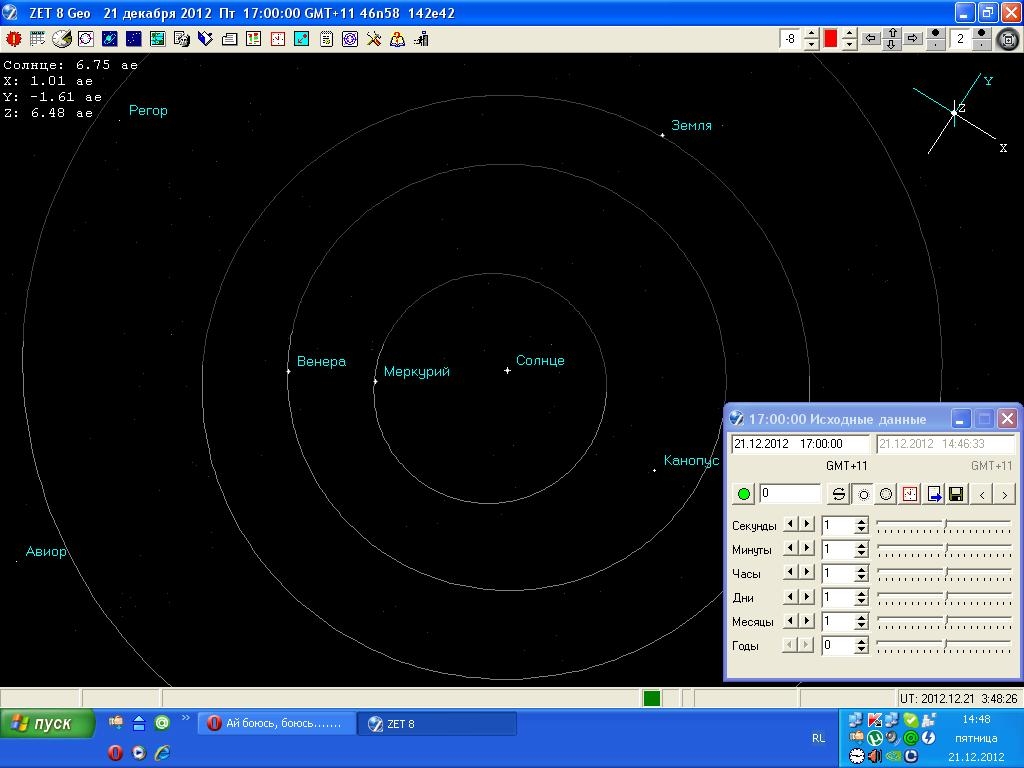Viewport: 1024px width, 768px height.
Task: Decrease the Месяцы step spinner
Action: click(x=861, y=626)
